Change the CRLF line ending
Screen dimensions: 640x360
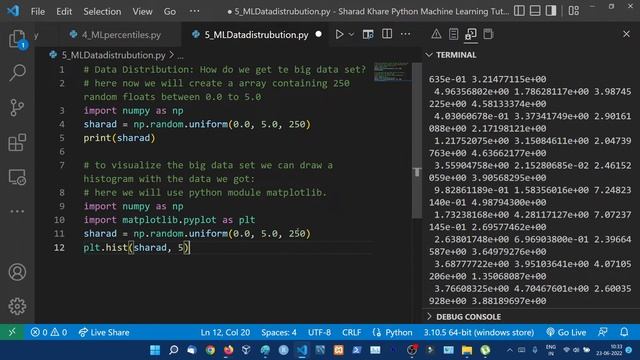click(x=351, y=332)
